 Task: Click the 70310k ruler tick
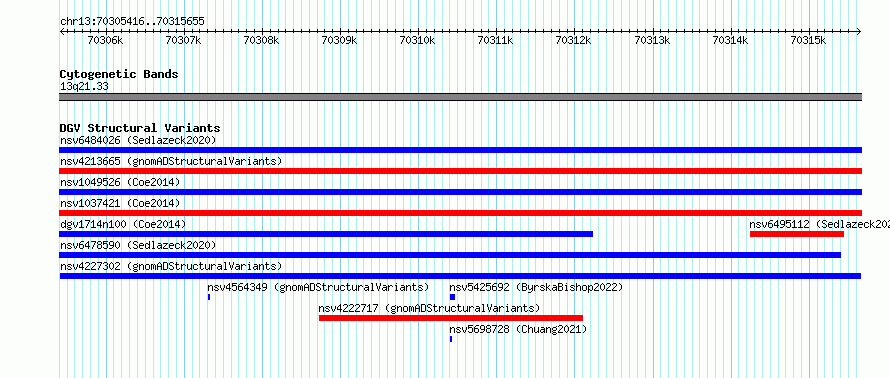pyautogui.click(x=418, y=40)
